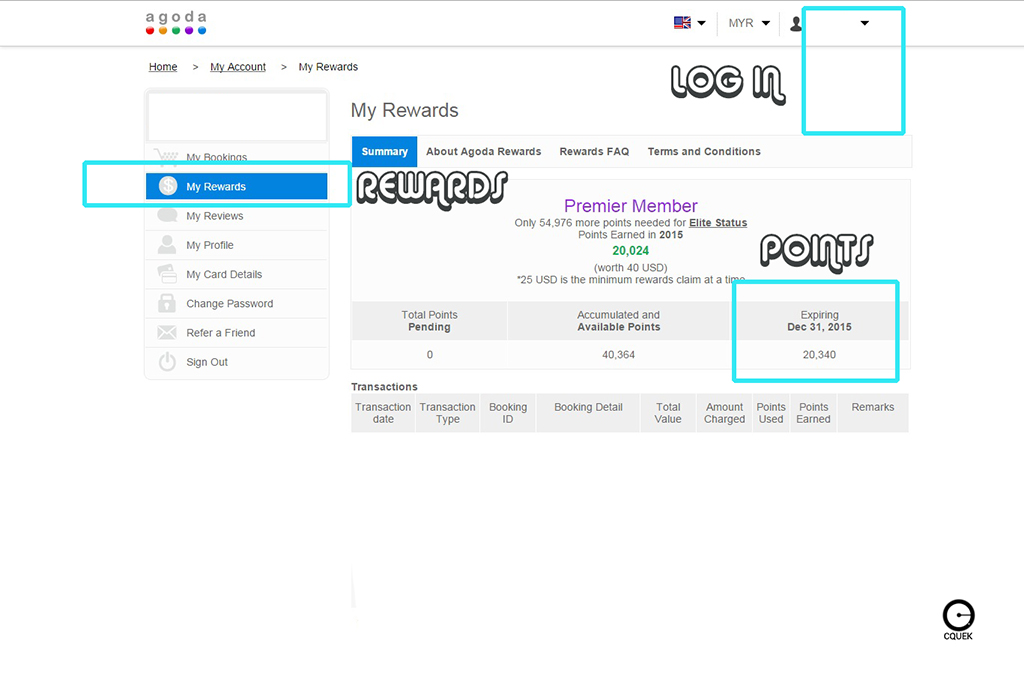Viewport: 1024px width, 679px height.
Task: Open My Reviews in sidebar
Action: (x=236, y=215)
